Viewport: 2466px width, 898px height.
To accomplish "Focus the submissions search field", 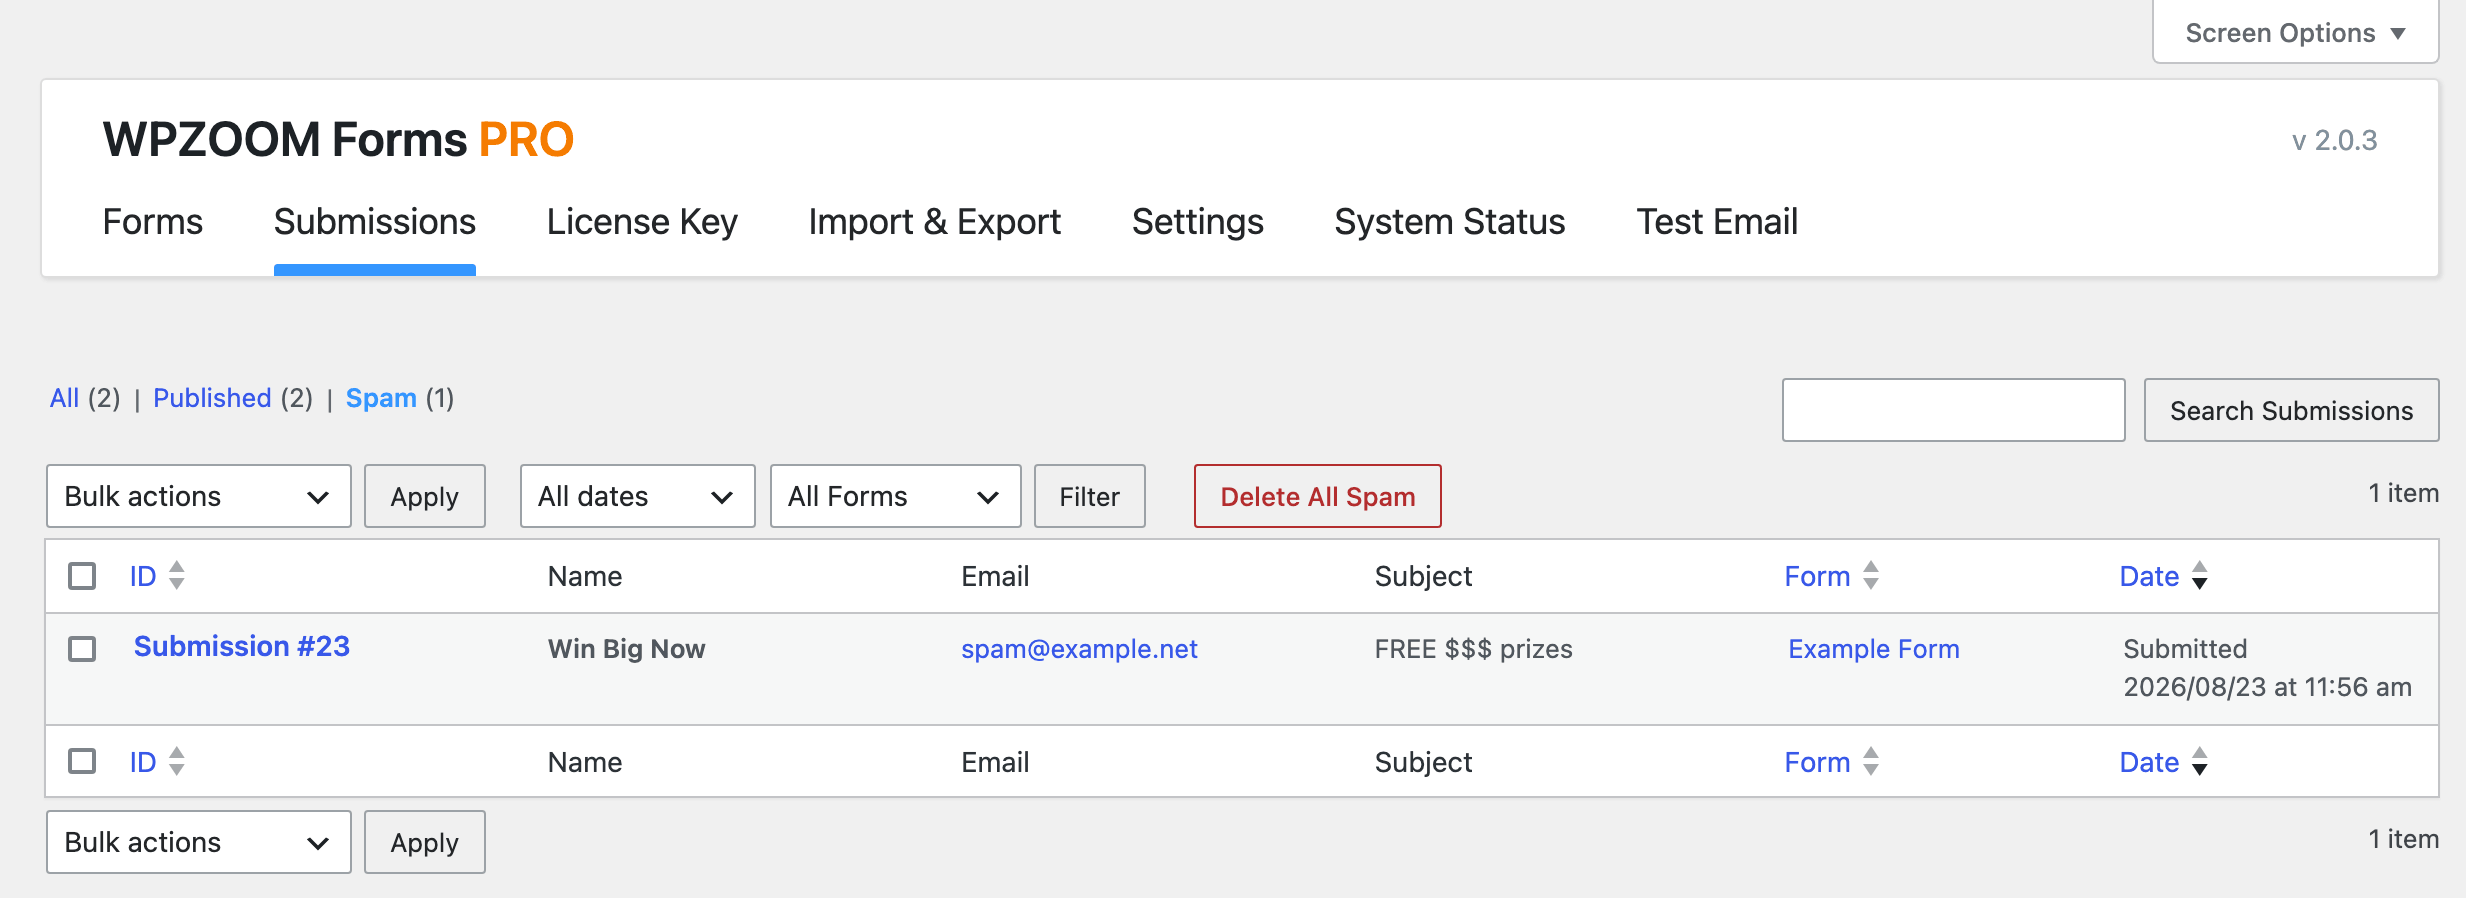I will coord(1953,410).
